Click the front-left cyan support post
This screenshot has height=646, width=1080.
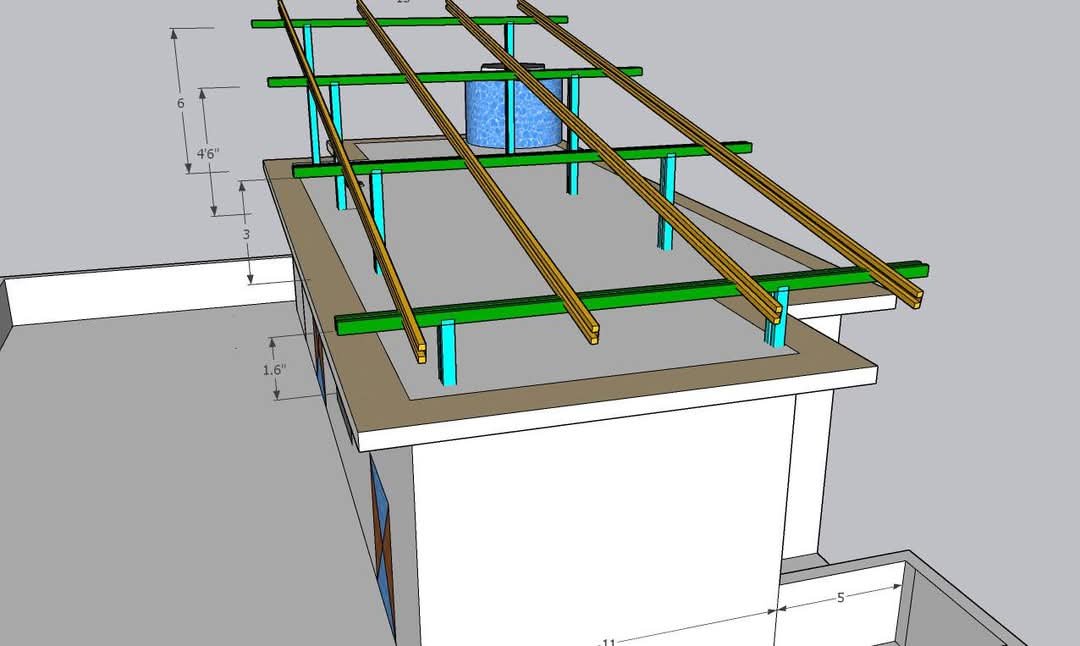pyautogui.click(x=448, y=352)
